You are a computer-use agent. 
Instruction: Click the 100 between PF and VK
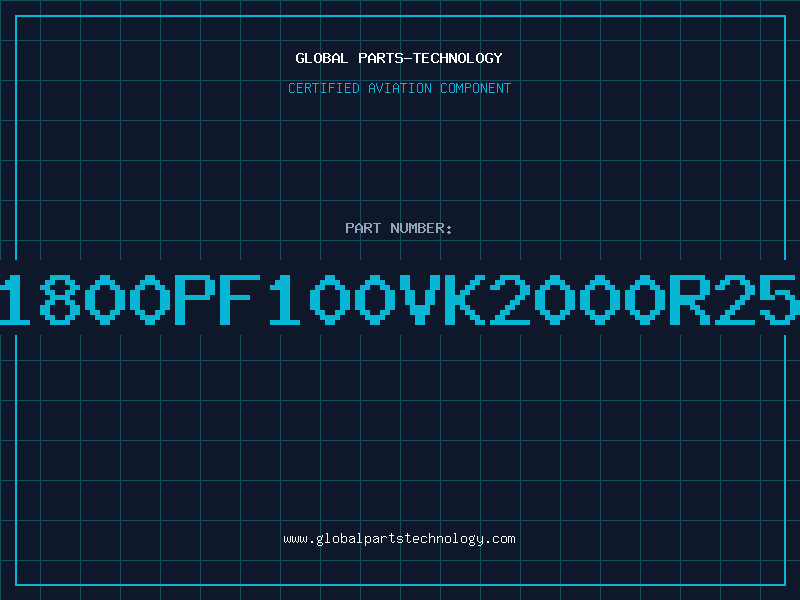332,299
